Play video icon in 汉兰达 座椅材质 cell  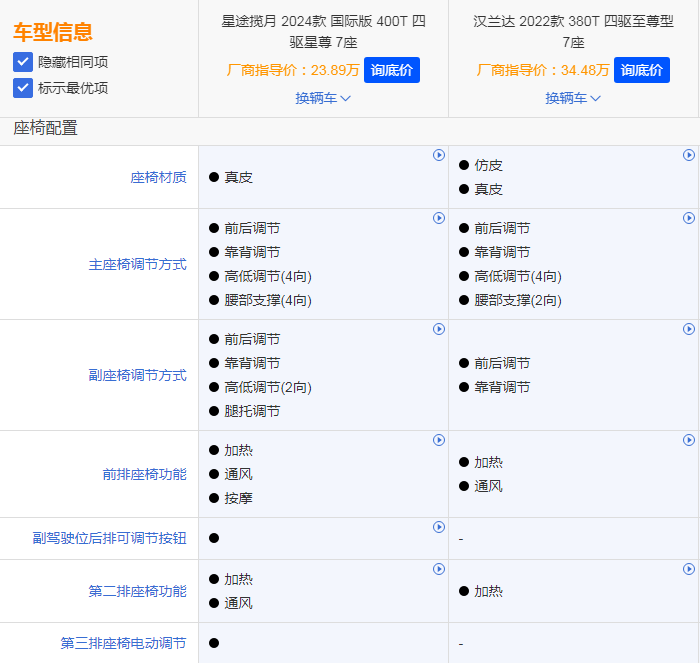(x=689, y=155)
